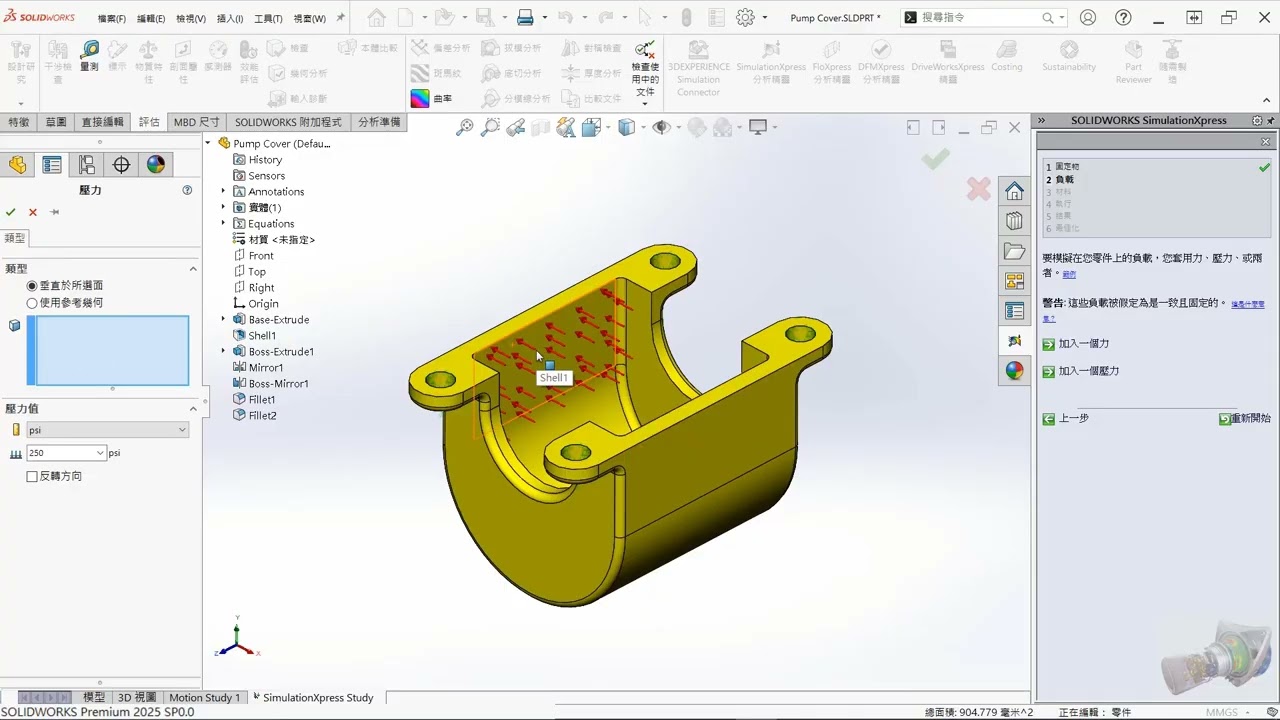Expand the Equations tree node
Image resolution: width=1280 pixels, height=720 pixels.
[x=223, y=223]
